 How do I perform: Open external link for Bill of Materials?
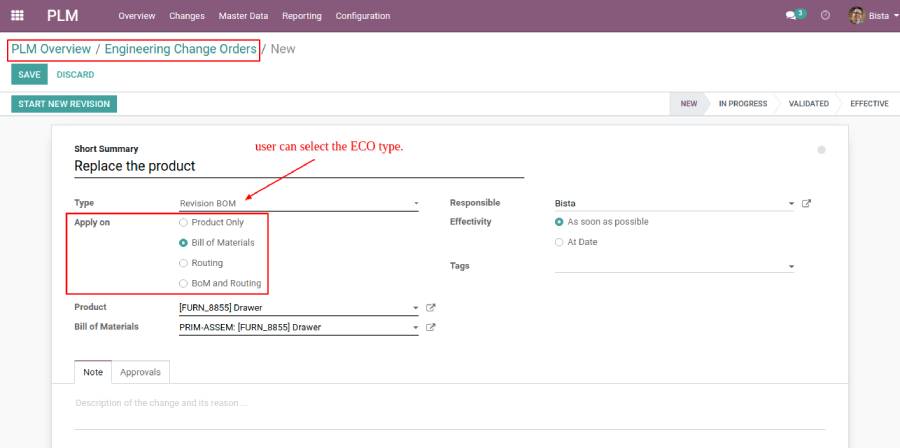pyautogui.click(x=431, y=327)
